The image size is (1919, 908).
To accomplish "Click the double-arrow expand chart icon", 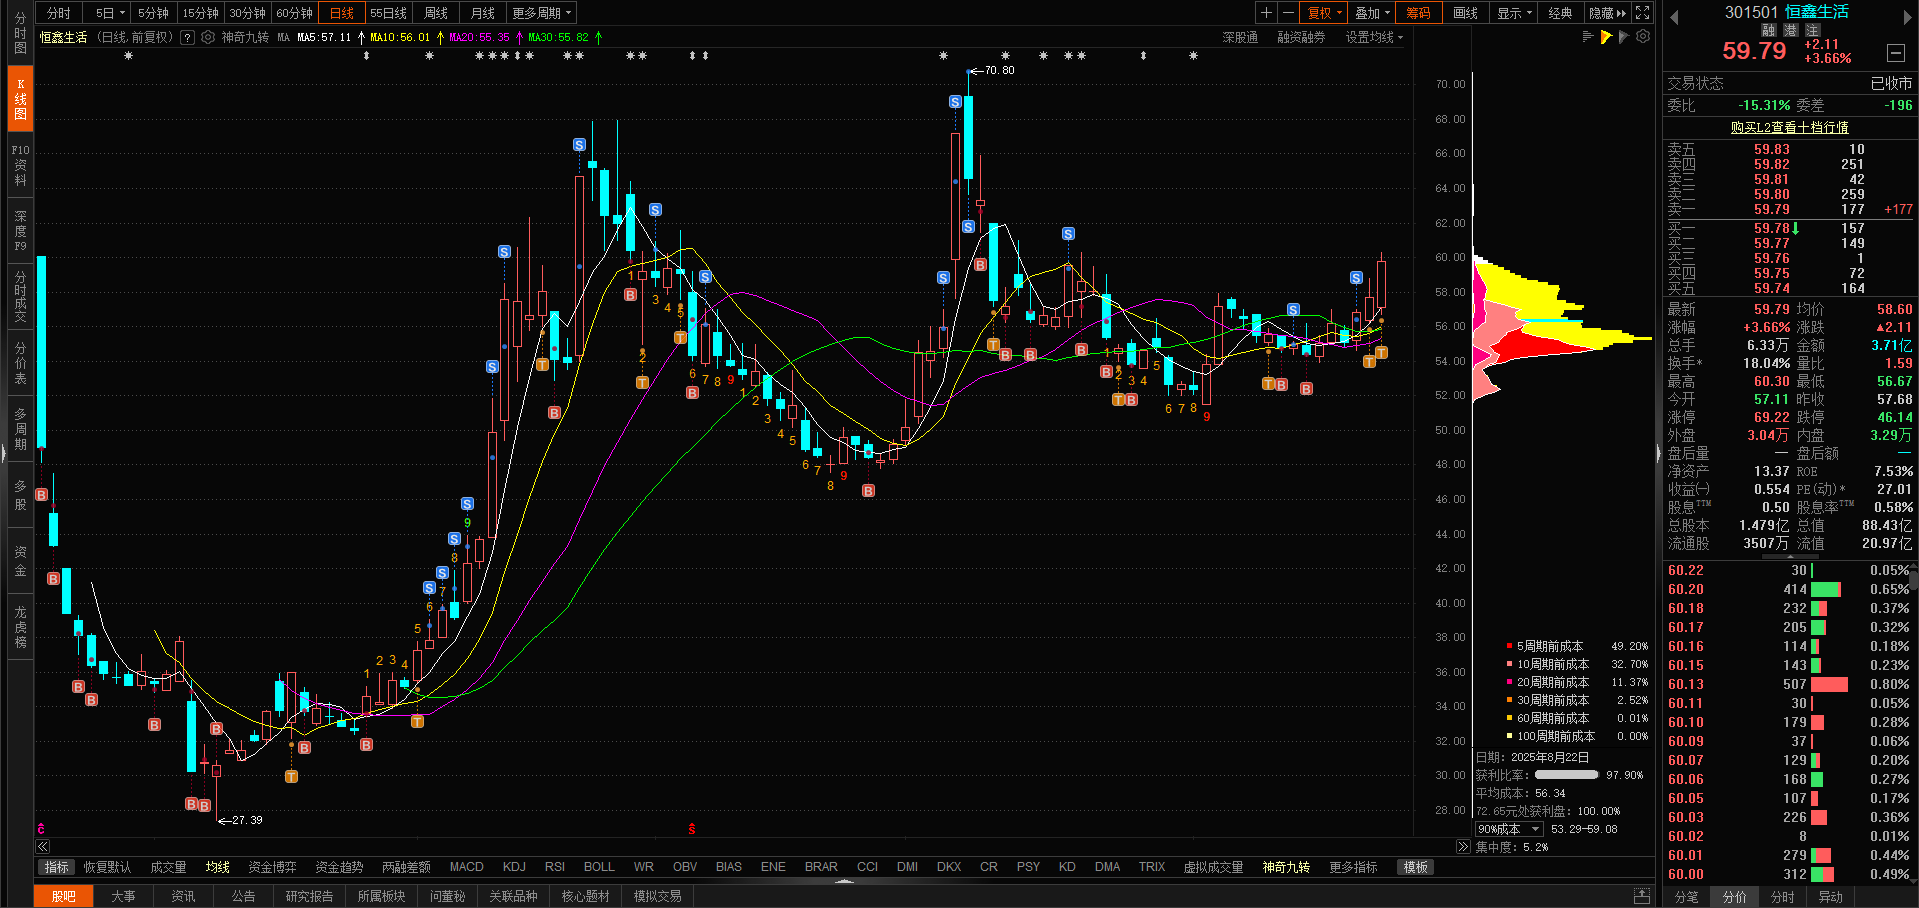I will point(1463,846).
